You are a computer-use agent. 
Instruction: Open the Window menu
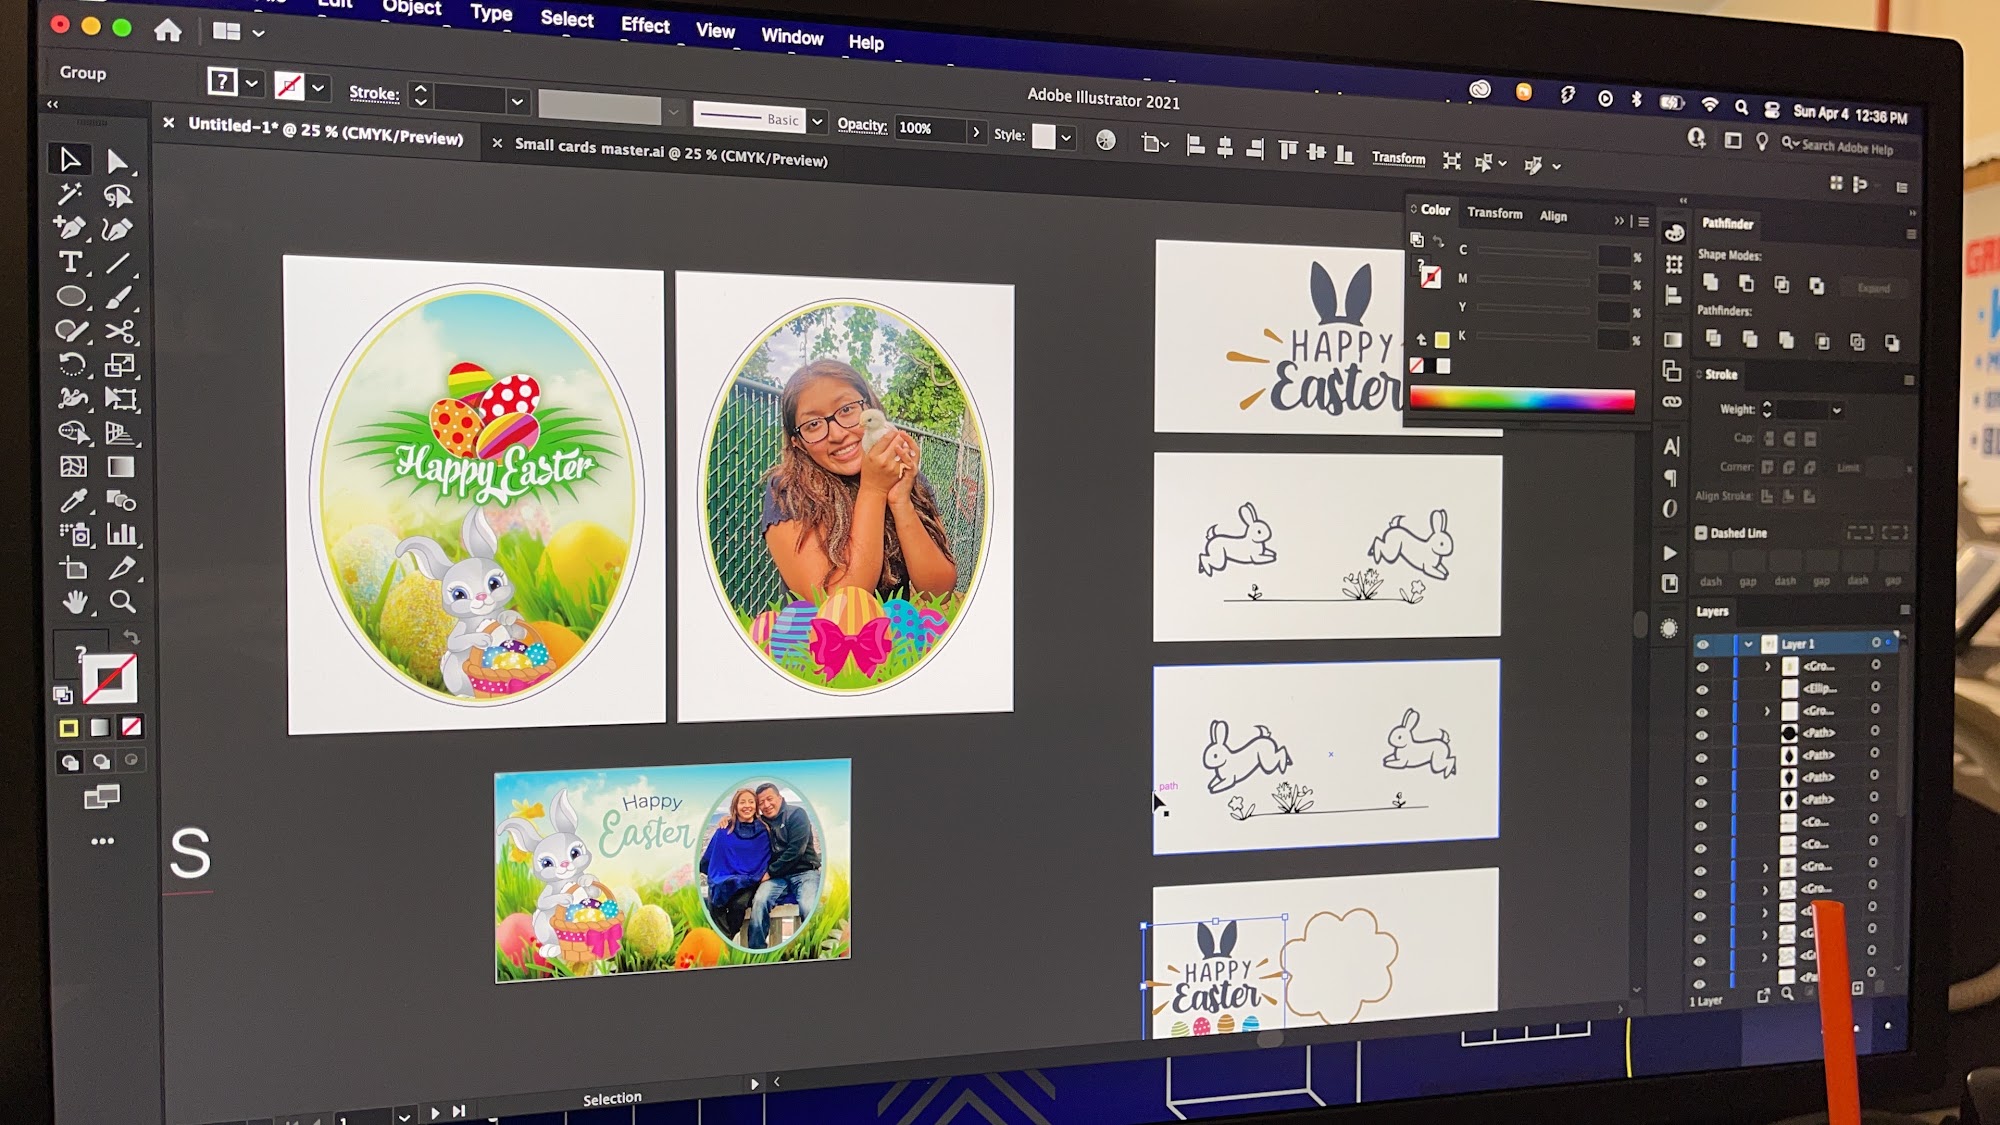click(x=792, y=37)
